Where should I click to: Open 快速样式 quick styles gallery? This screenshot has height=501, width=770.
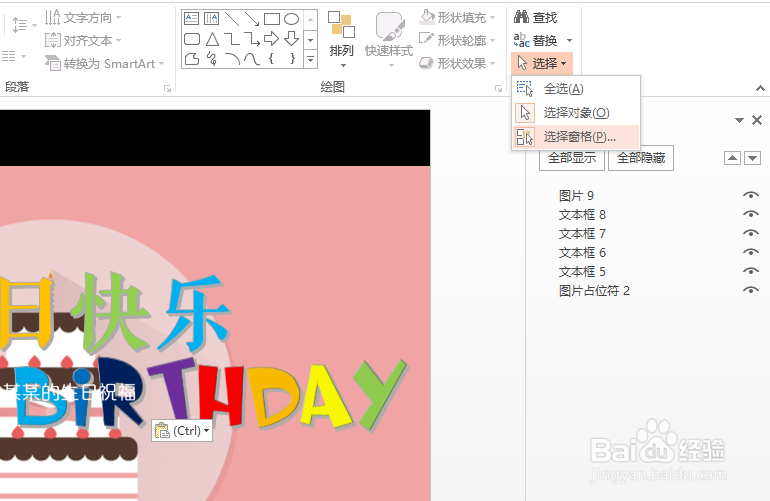pos(389,39)
